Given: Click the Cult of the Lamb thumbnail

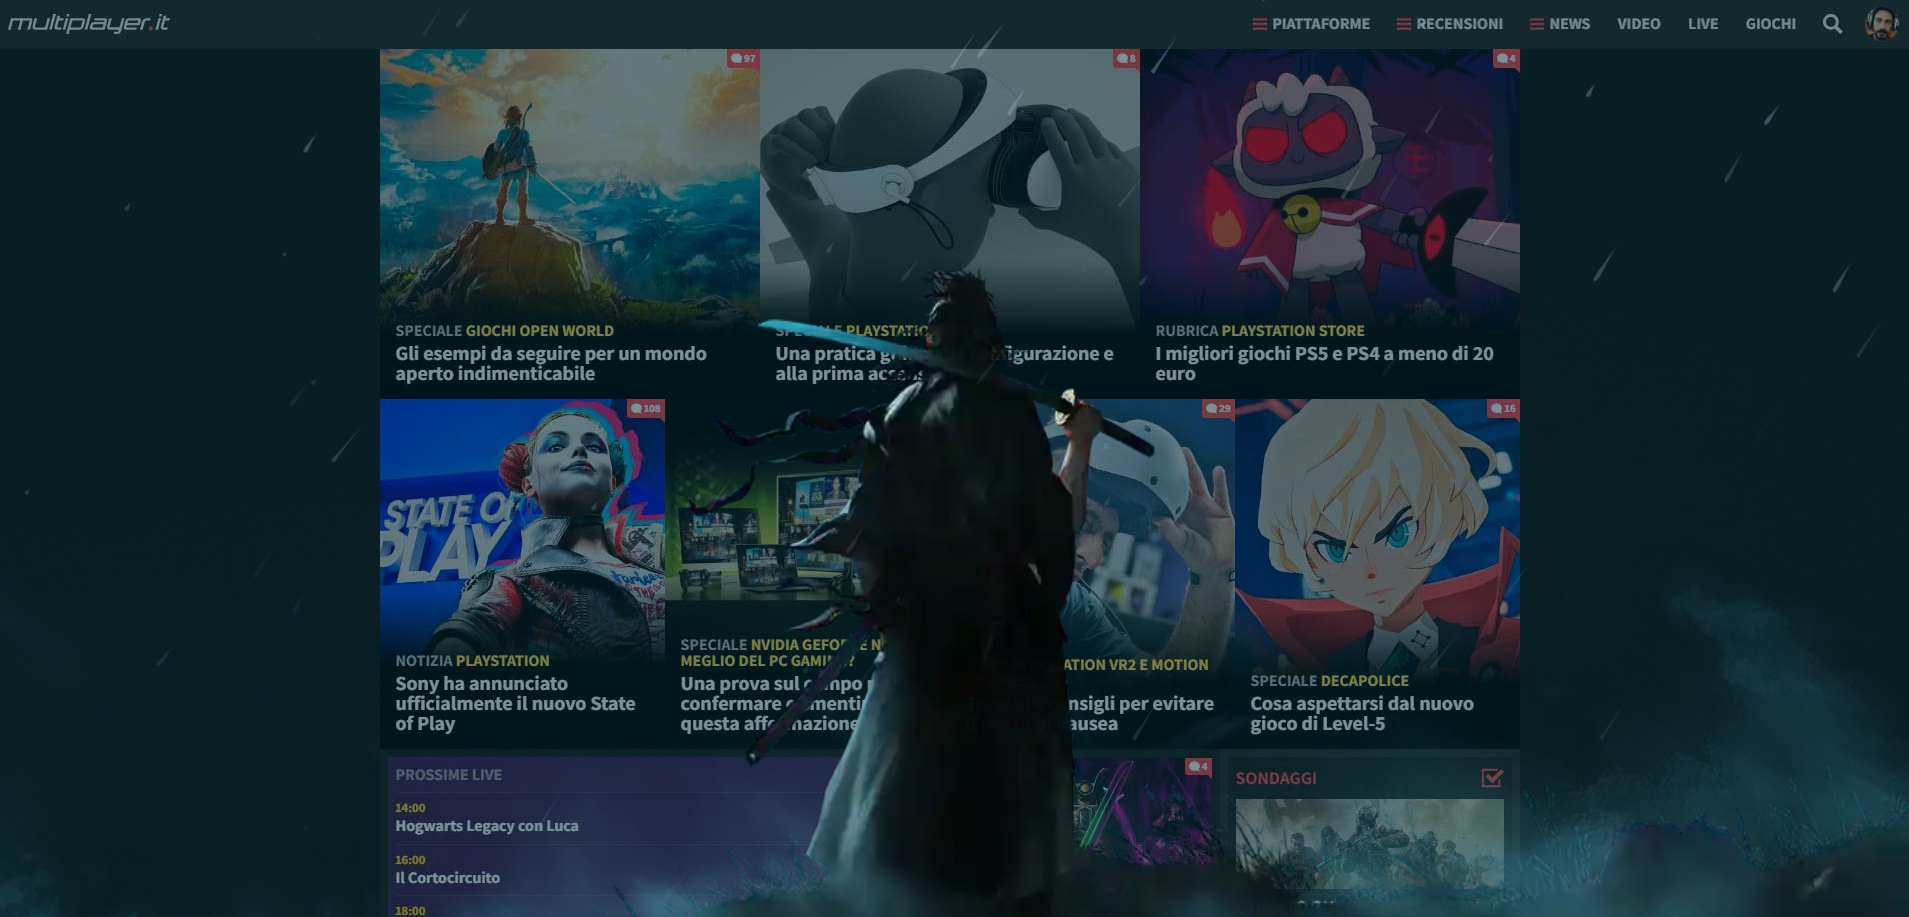Looking at the screenshot, I should [1329, 185].
